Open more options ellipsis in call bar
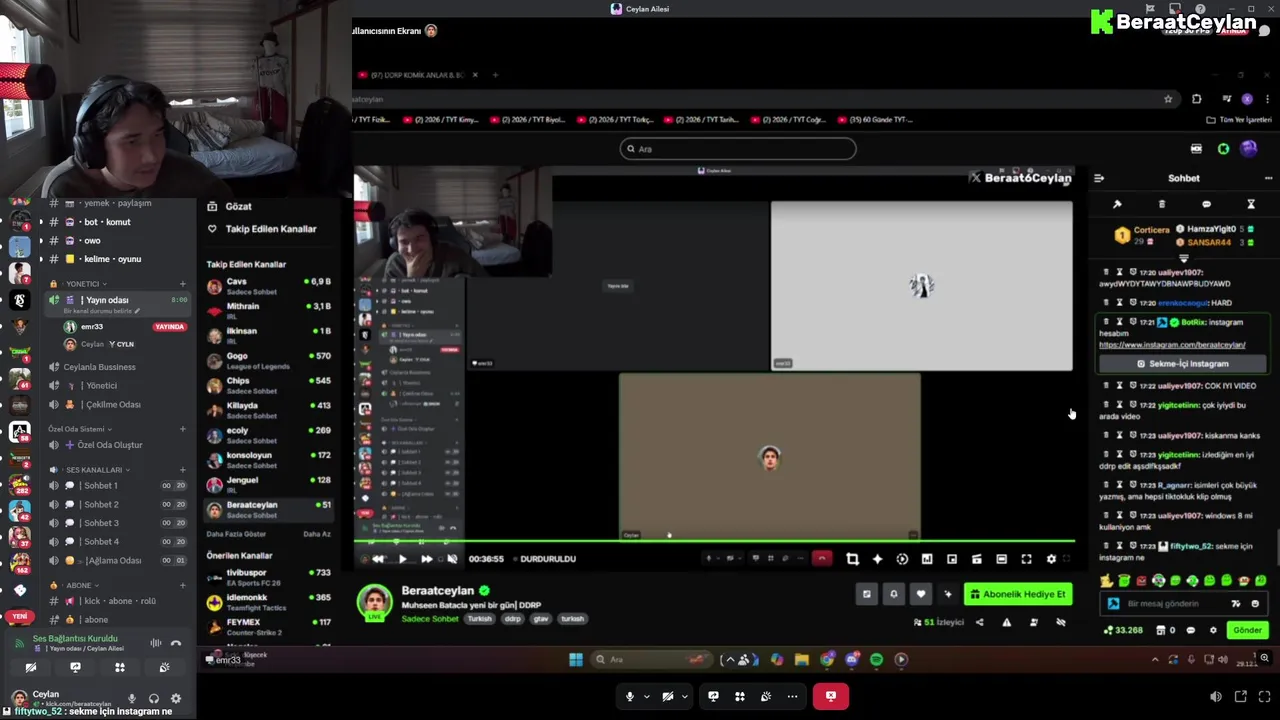 coord(792,696)
